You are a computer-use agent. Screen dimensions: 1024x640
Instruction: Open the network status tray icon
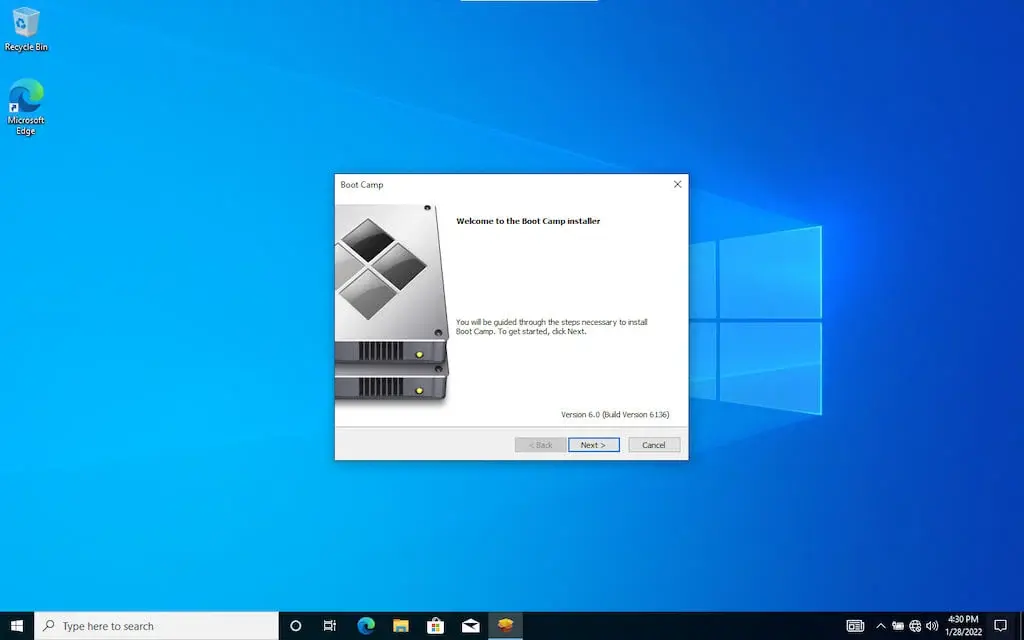pos(915,626)
